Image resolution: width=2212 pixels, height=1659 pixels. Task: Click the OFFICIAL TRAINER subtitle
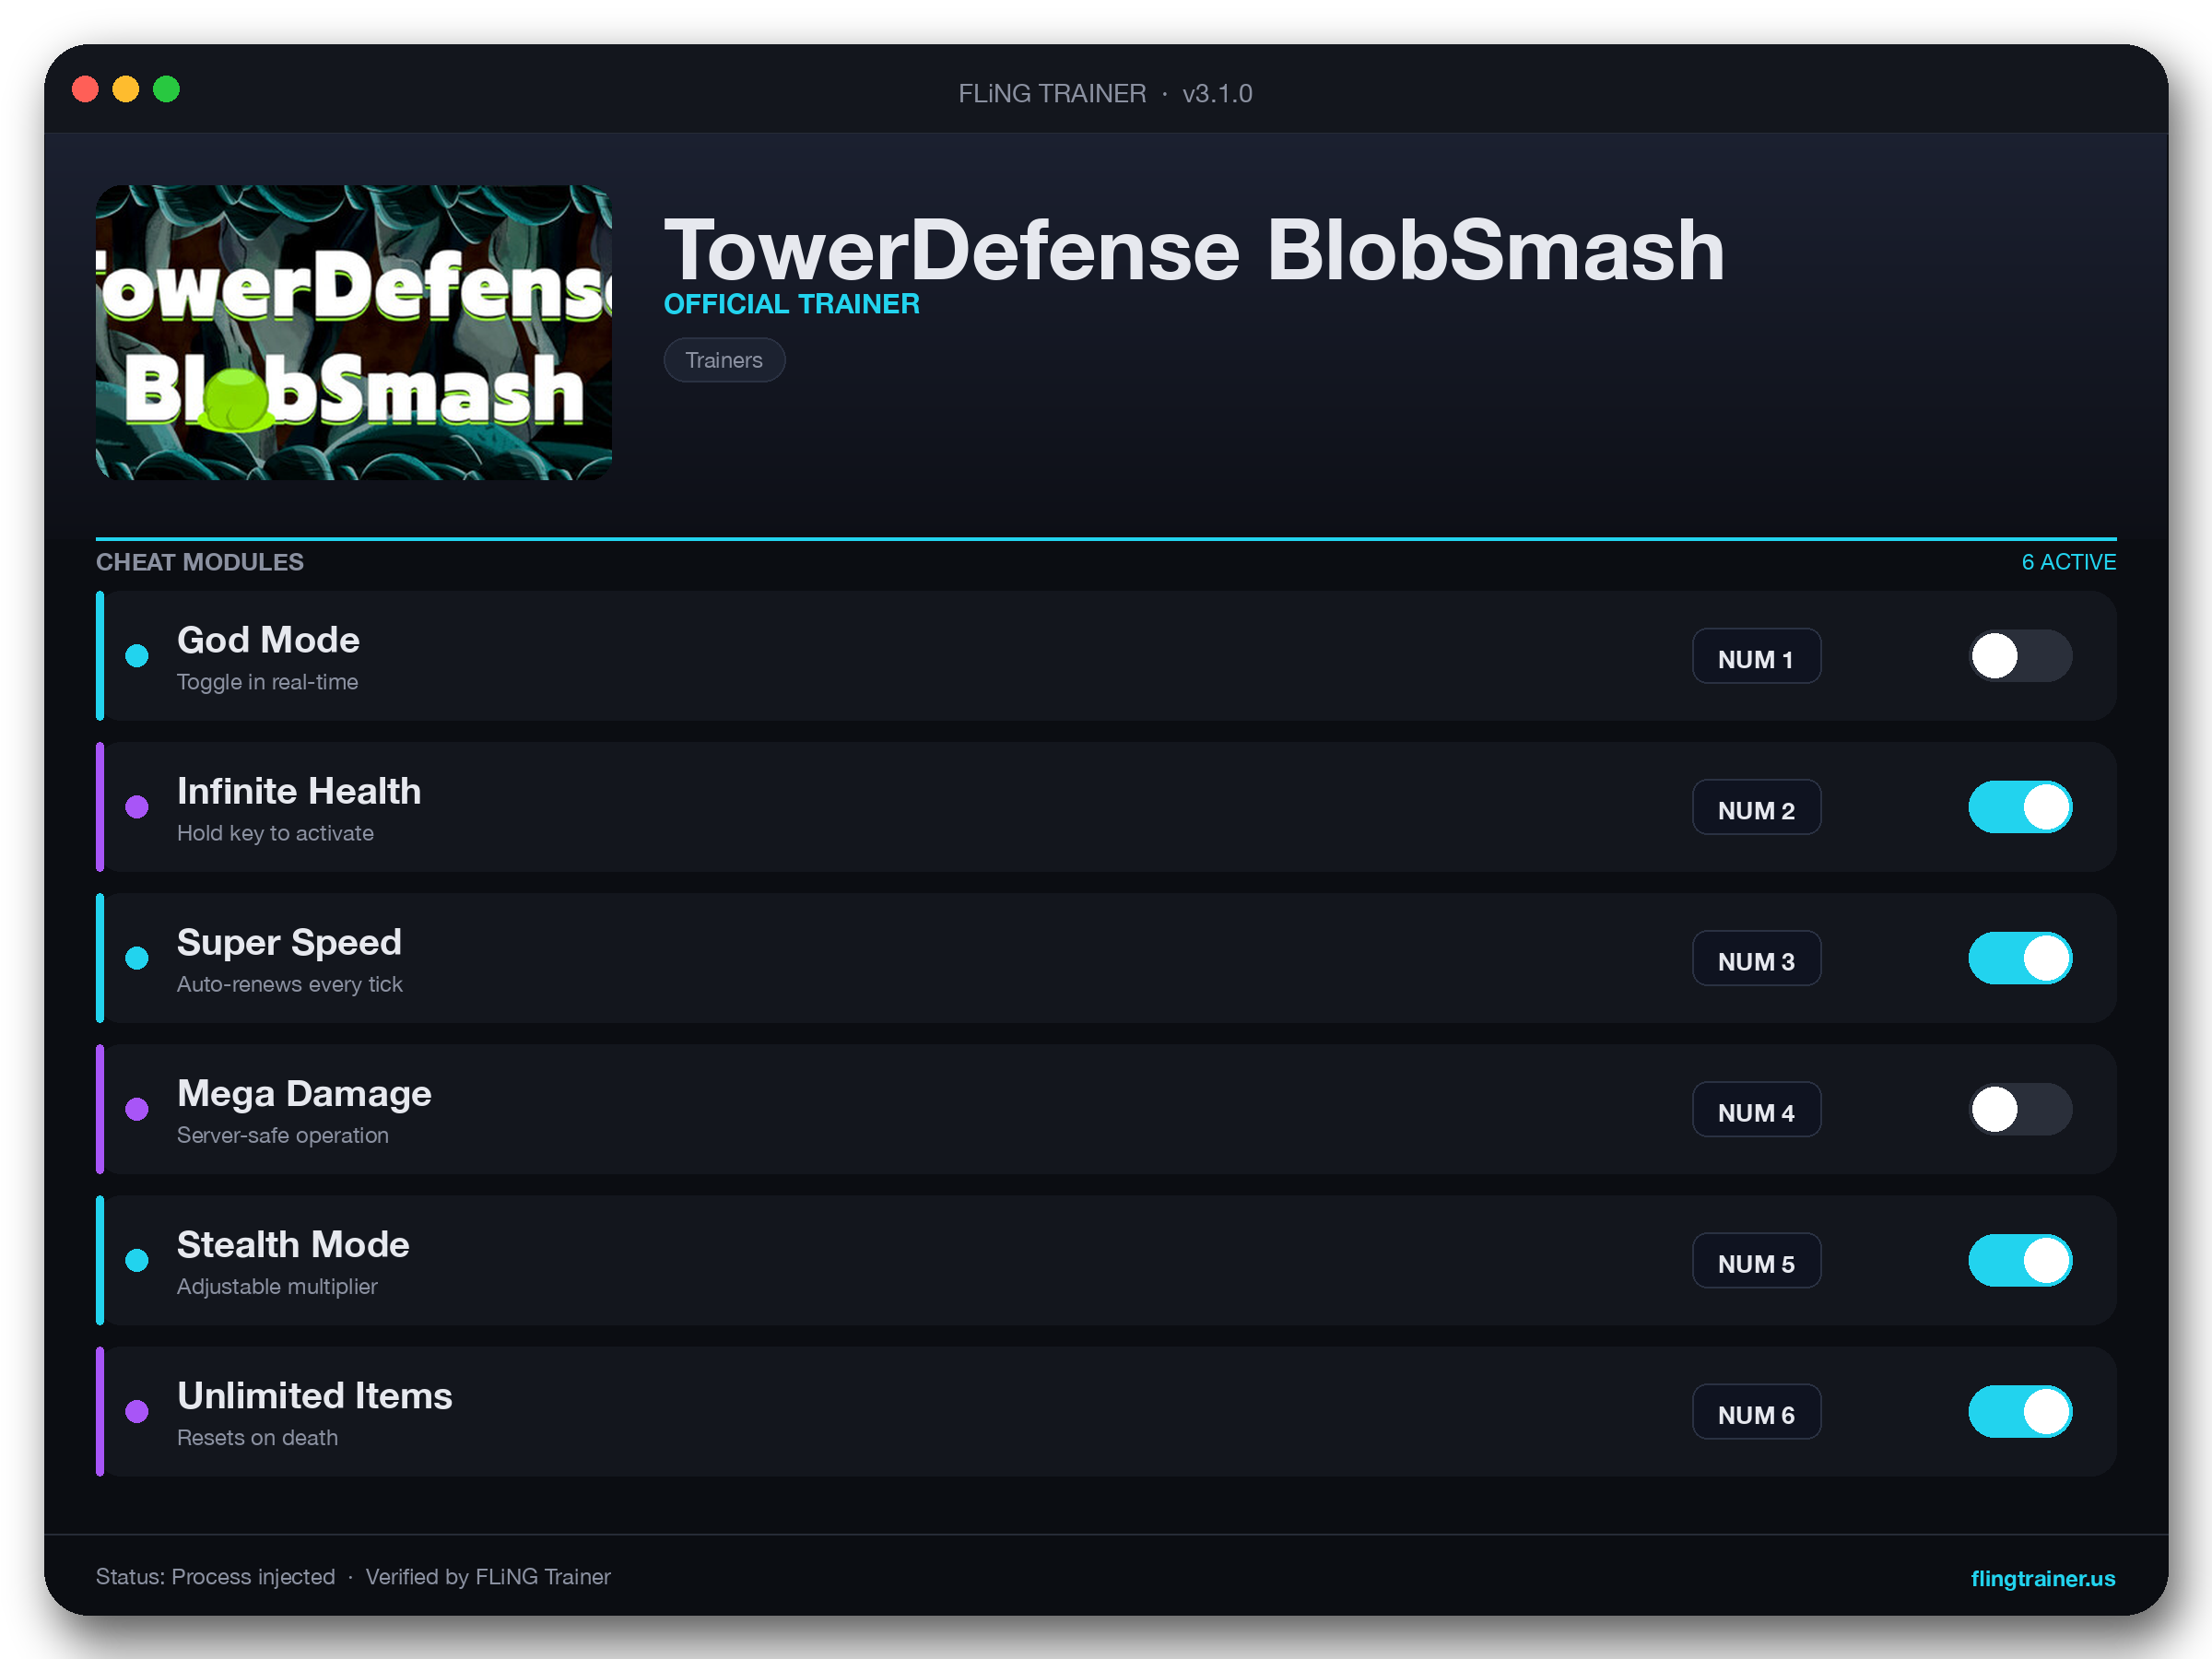pyautogui.click(x=792, y=304)
